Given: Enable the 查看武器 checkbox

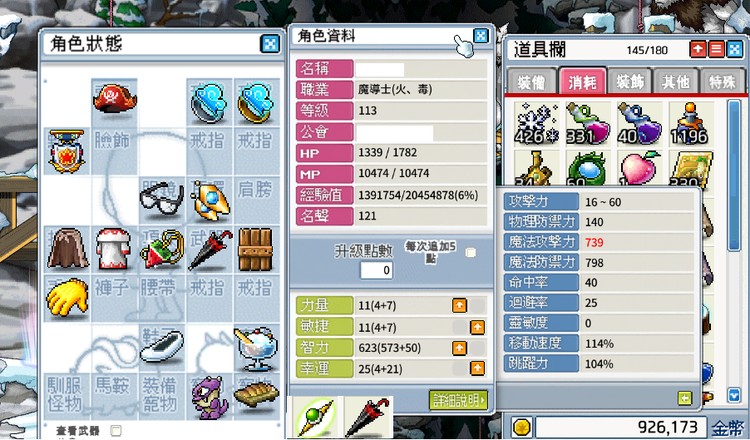Looking at the screenshot, I should pos(116,430).
